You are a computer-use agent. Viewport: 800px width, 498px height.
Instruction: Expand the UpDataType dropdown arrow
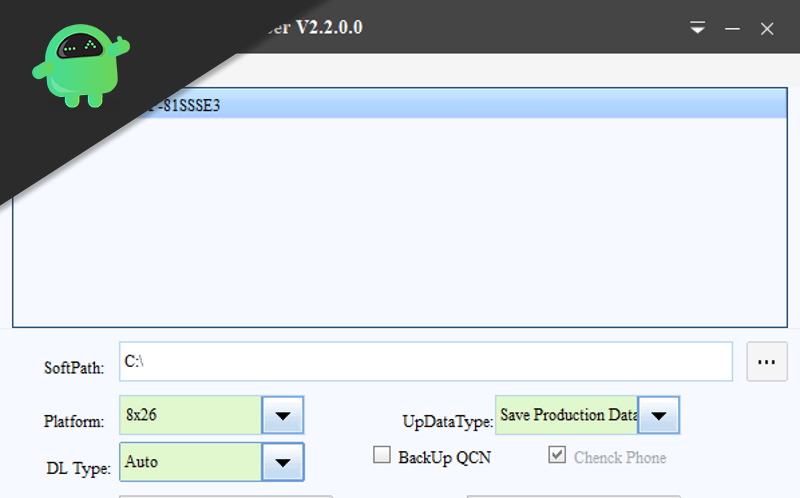tap(659, 415)
